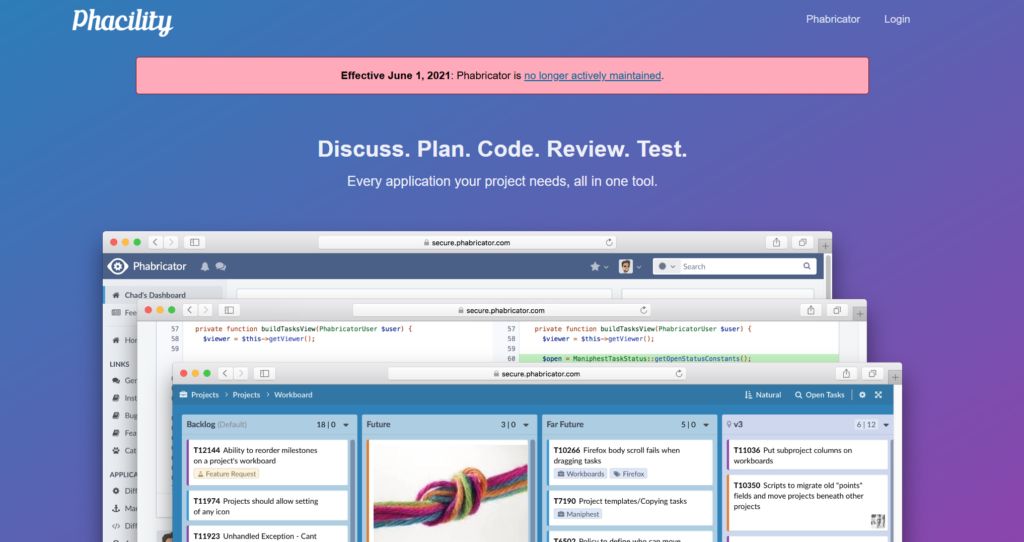Follow the 'no longer actively maintained' link

pyautogui.click(x=592, y=76)
